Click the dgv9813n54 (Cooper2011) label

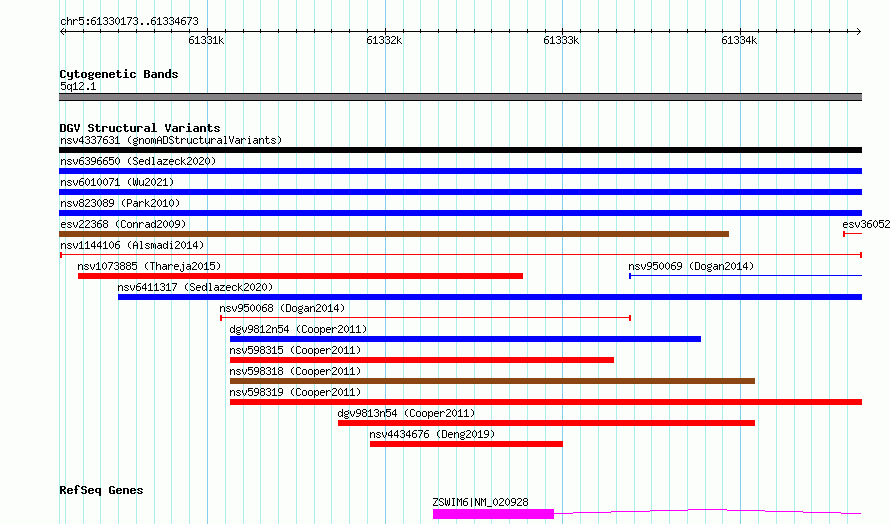406,413
